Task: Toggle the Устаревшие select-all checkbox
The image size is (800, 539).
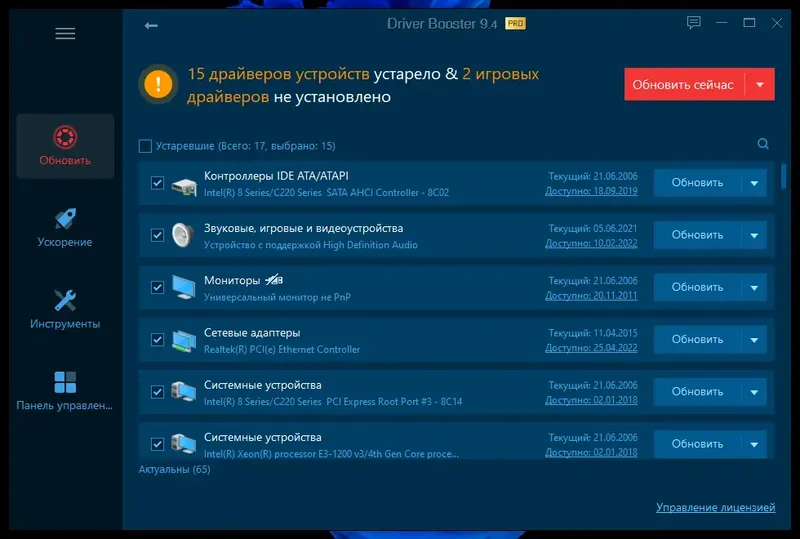Action: 145,146
